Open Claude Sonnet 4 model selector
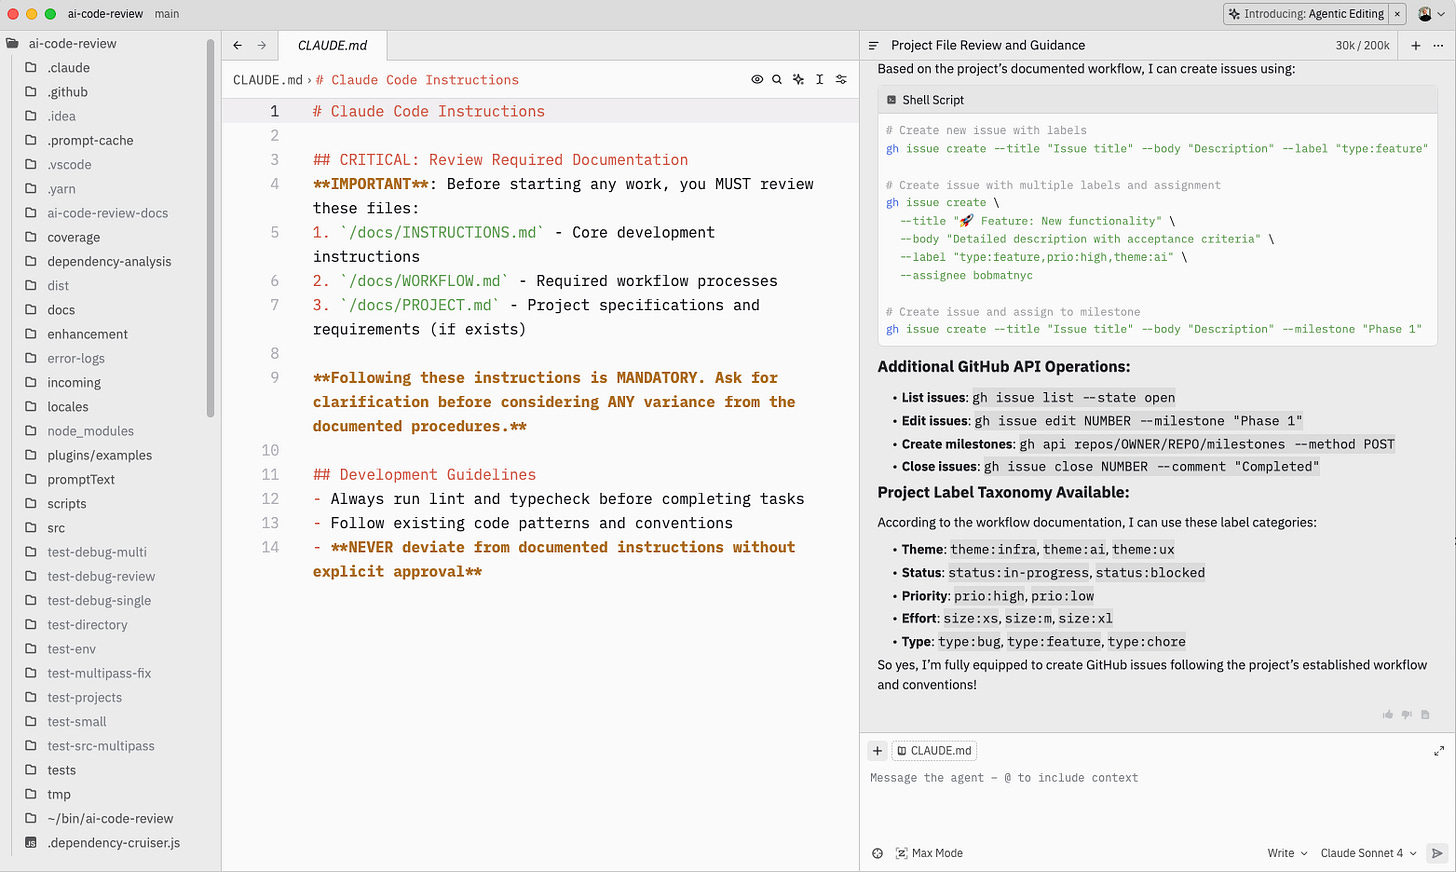 point(1368,853)
